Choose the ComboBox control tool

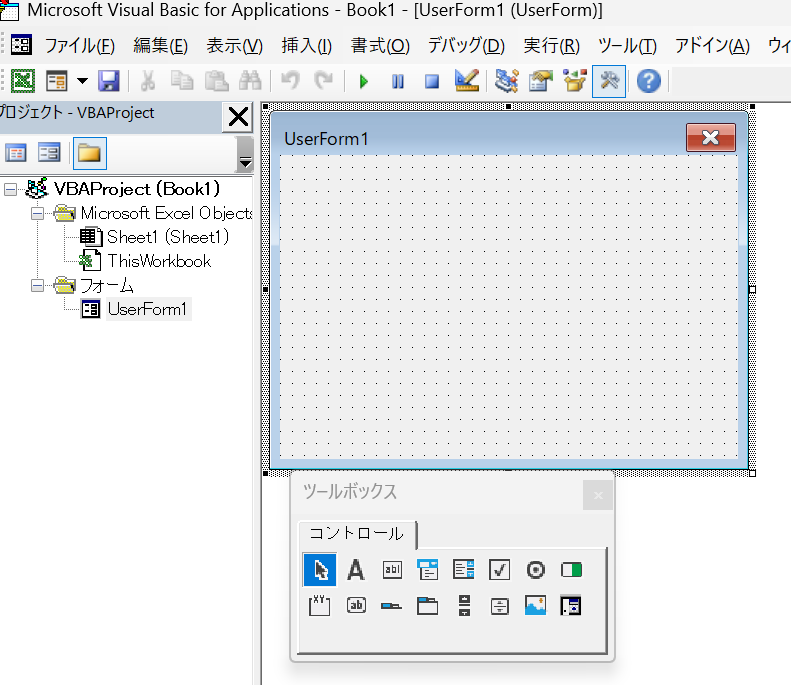coord(428,570)
